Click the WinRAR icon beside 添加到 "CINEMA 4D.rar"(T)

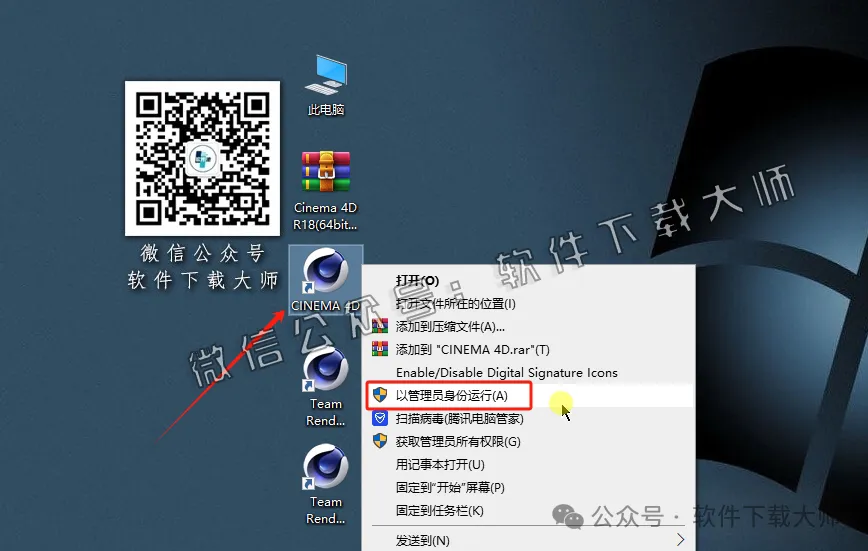click(x=380, y=349)
